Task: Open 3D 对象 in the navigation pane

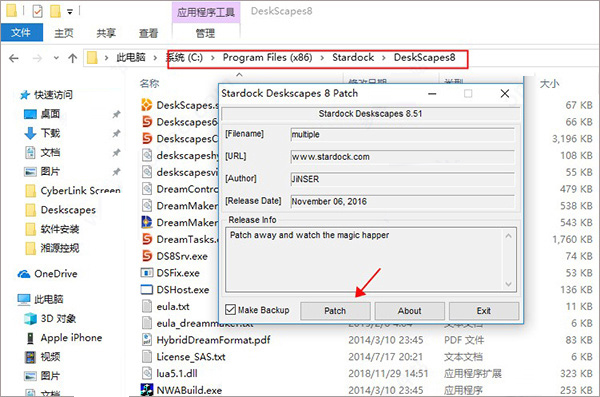Action: 58,318
